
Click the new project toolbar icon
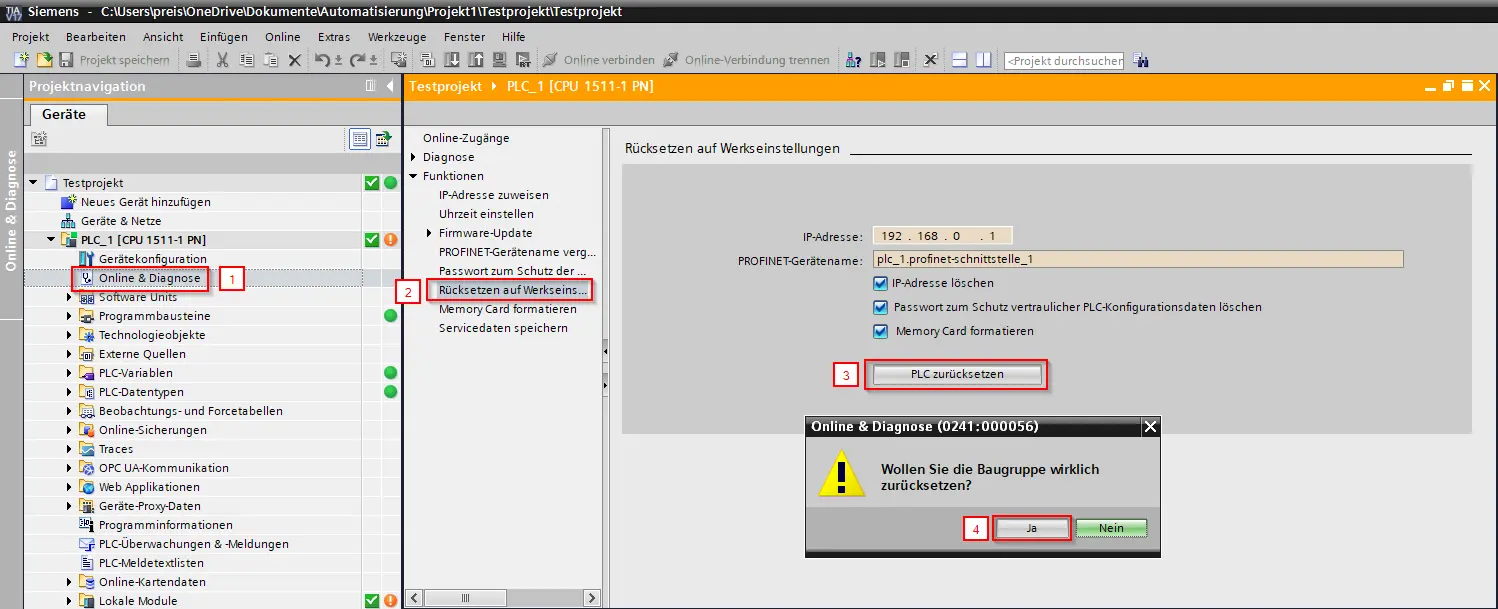[x=22, y=60]
